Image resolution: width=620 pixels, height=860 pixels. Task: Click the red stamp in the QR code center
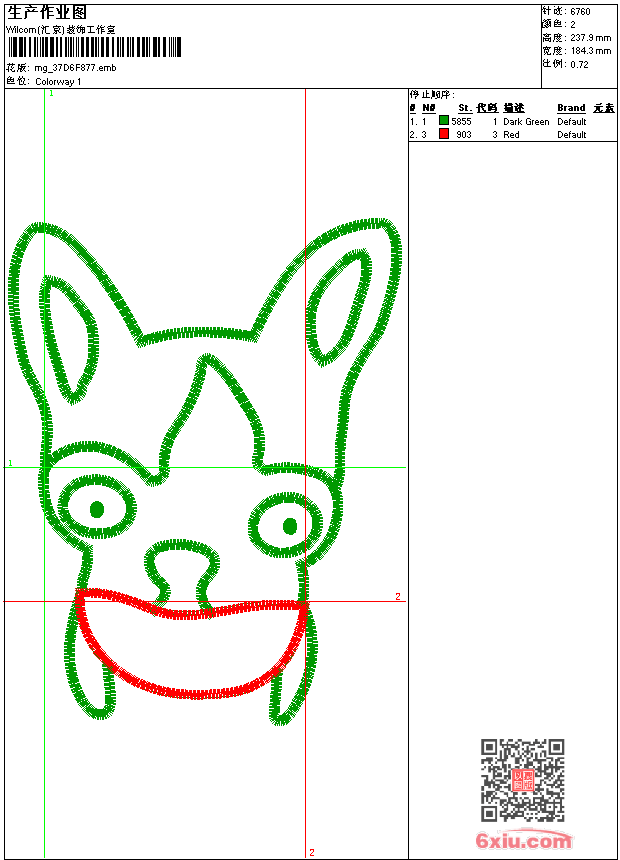(523, 780)
